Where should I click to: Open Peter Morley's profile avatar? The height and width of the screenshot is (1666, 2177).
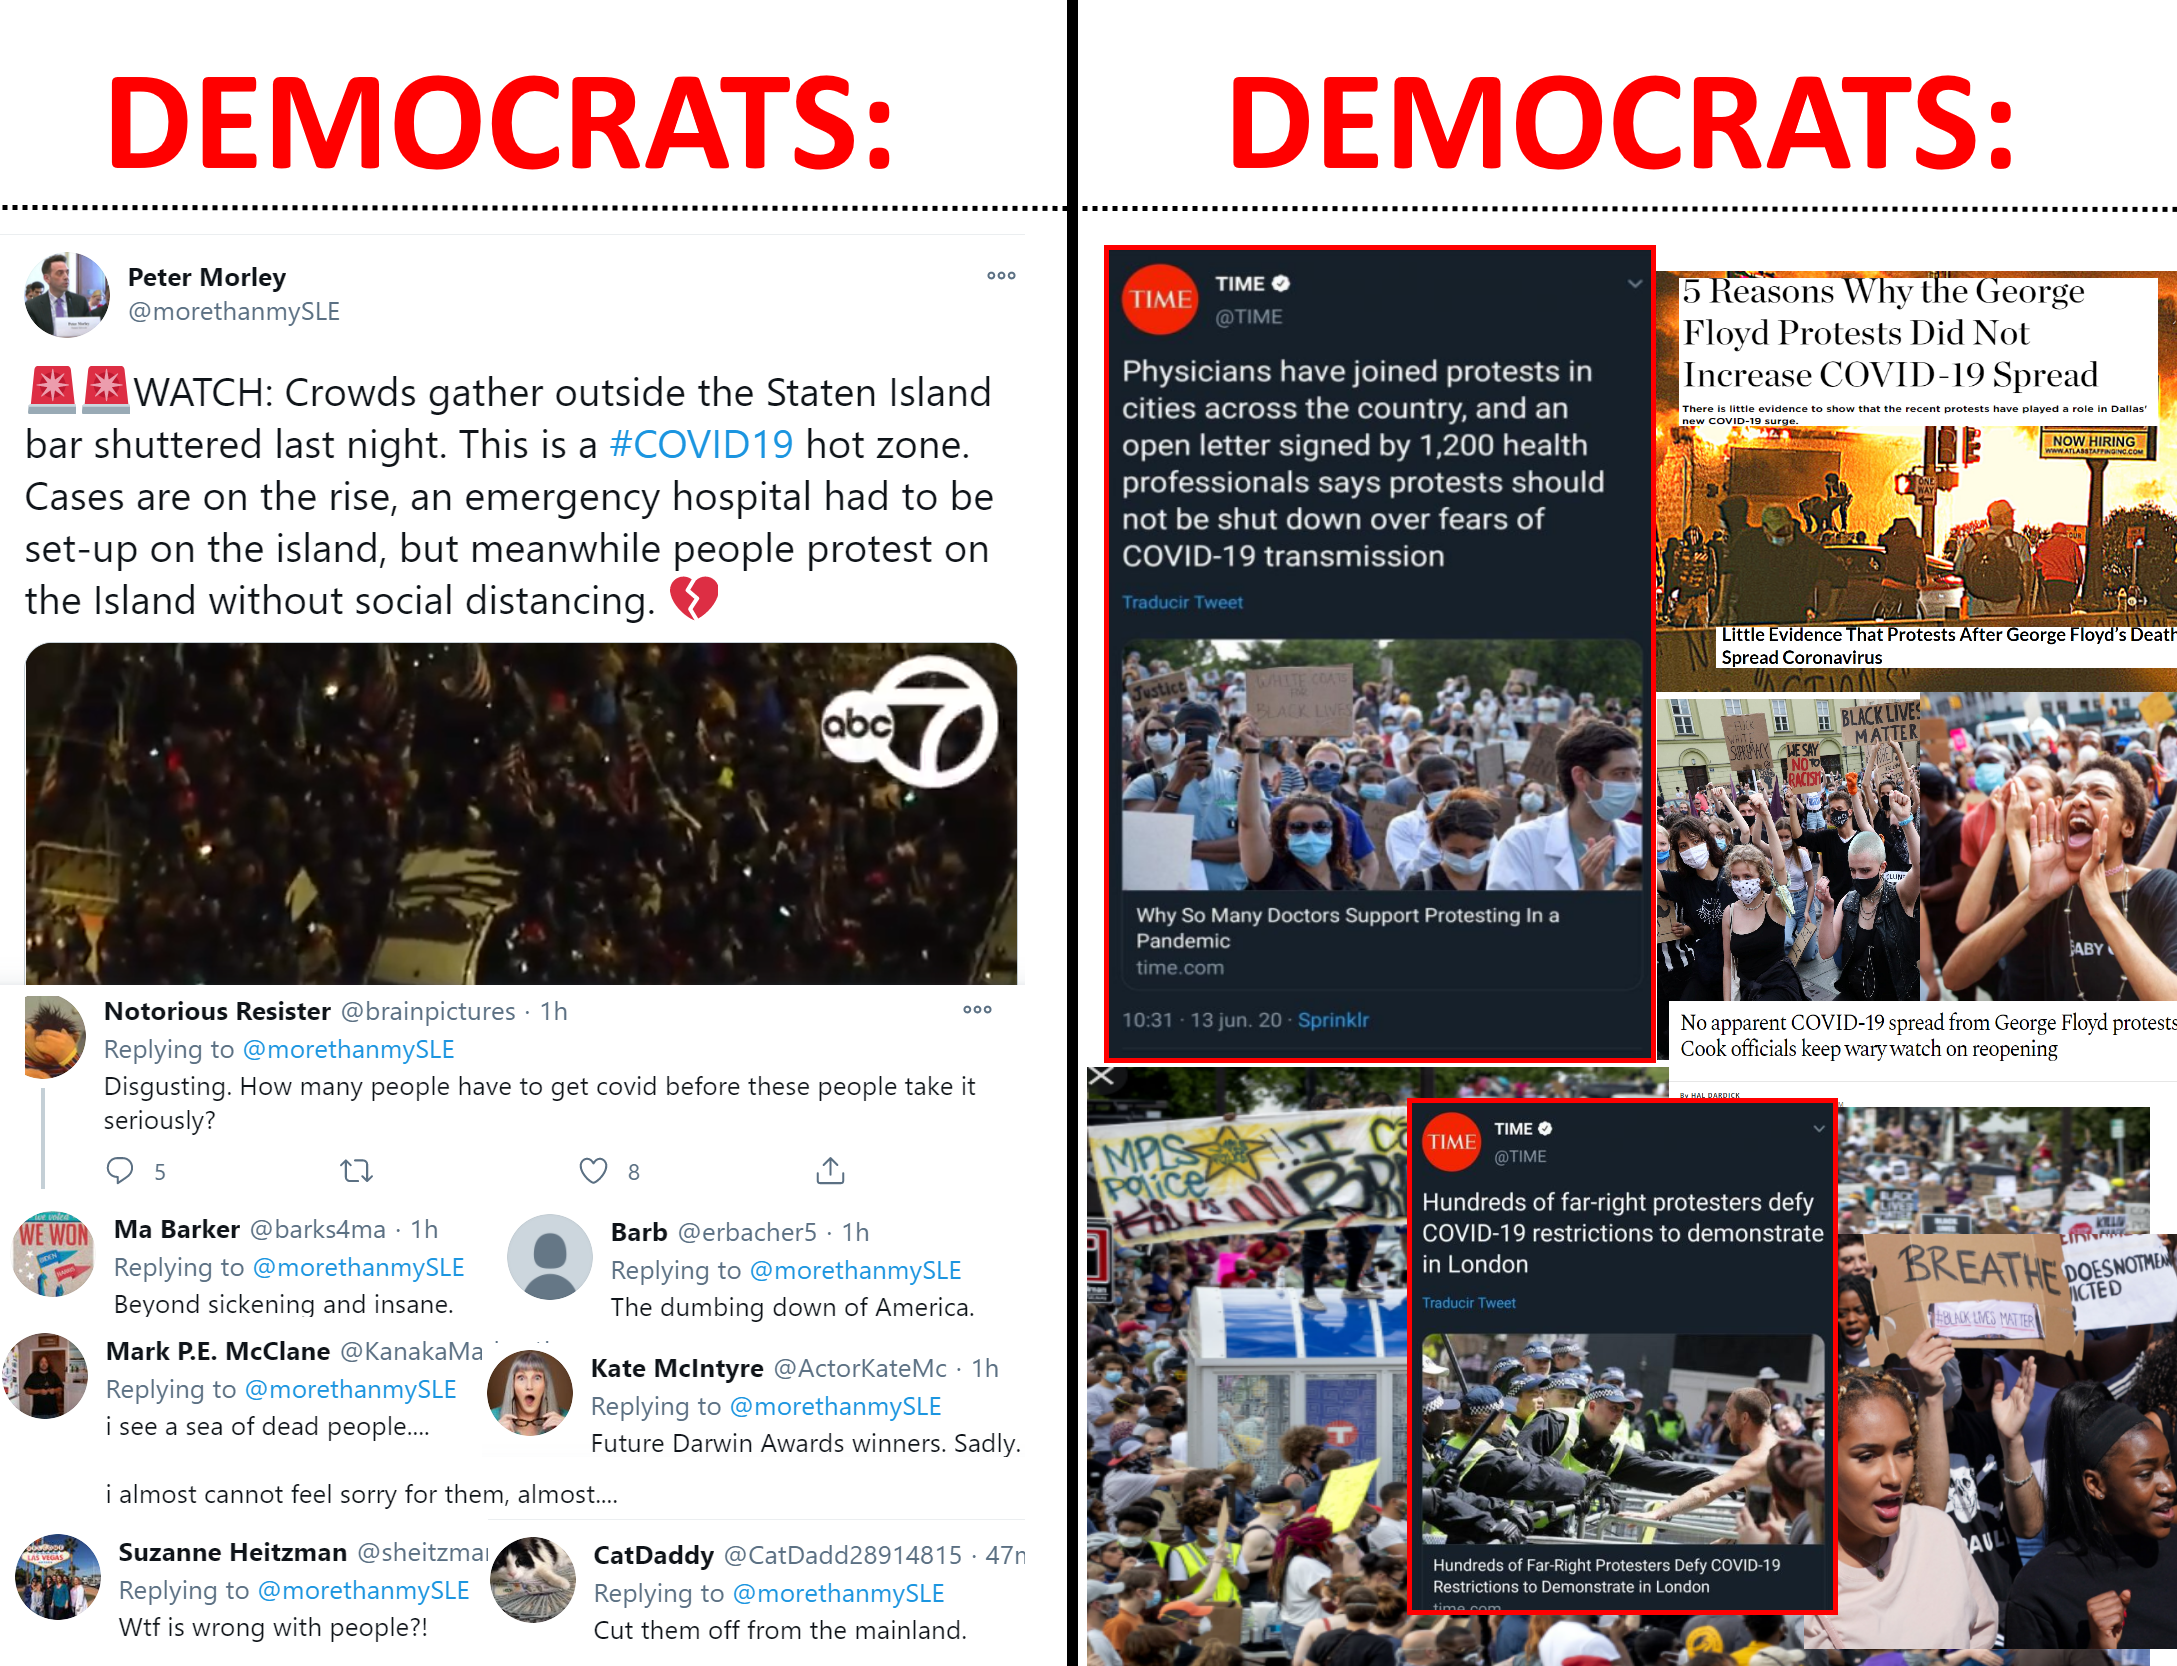tap(67, 295)
